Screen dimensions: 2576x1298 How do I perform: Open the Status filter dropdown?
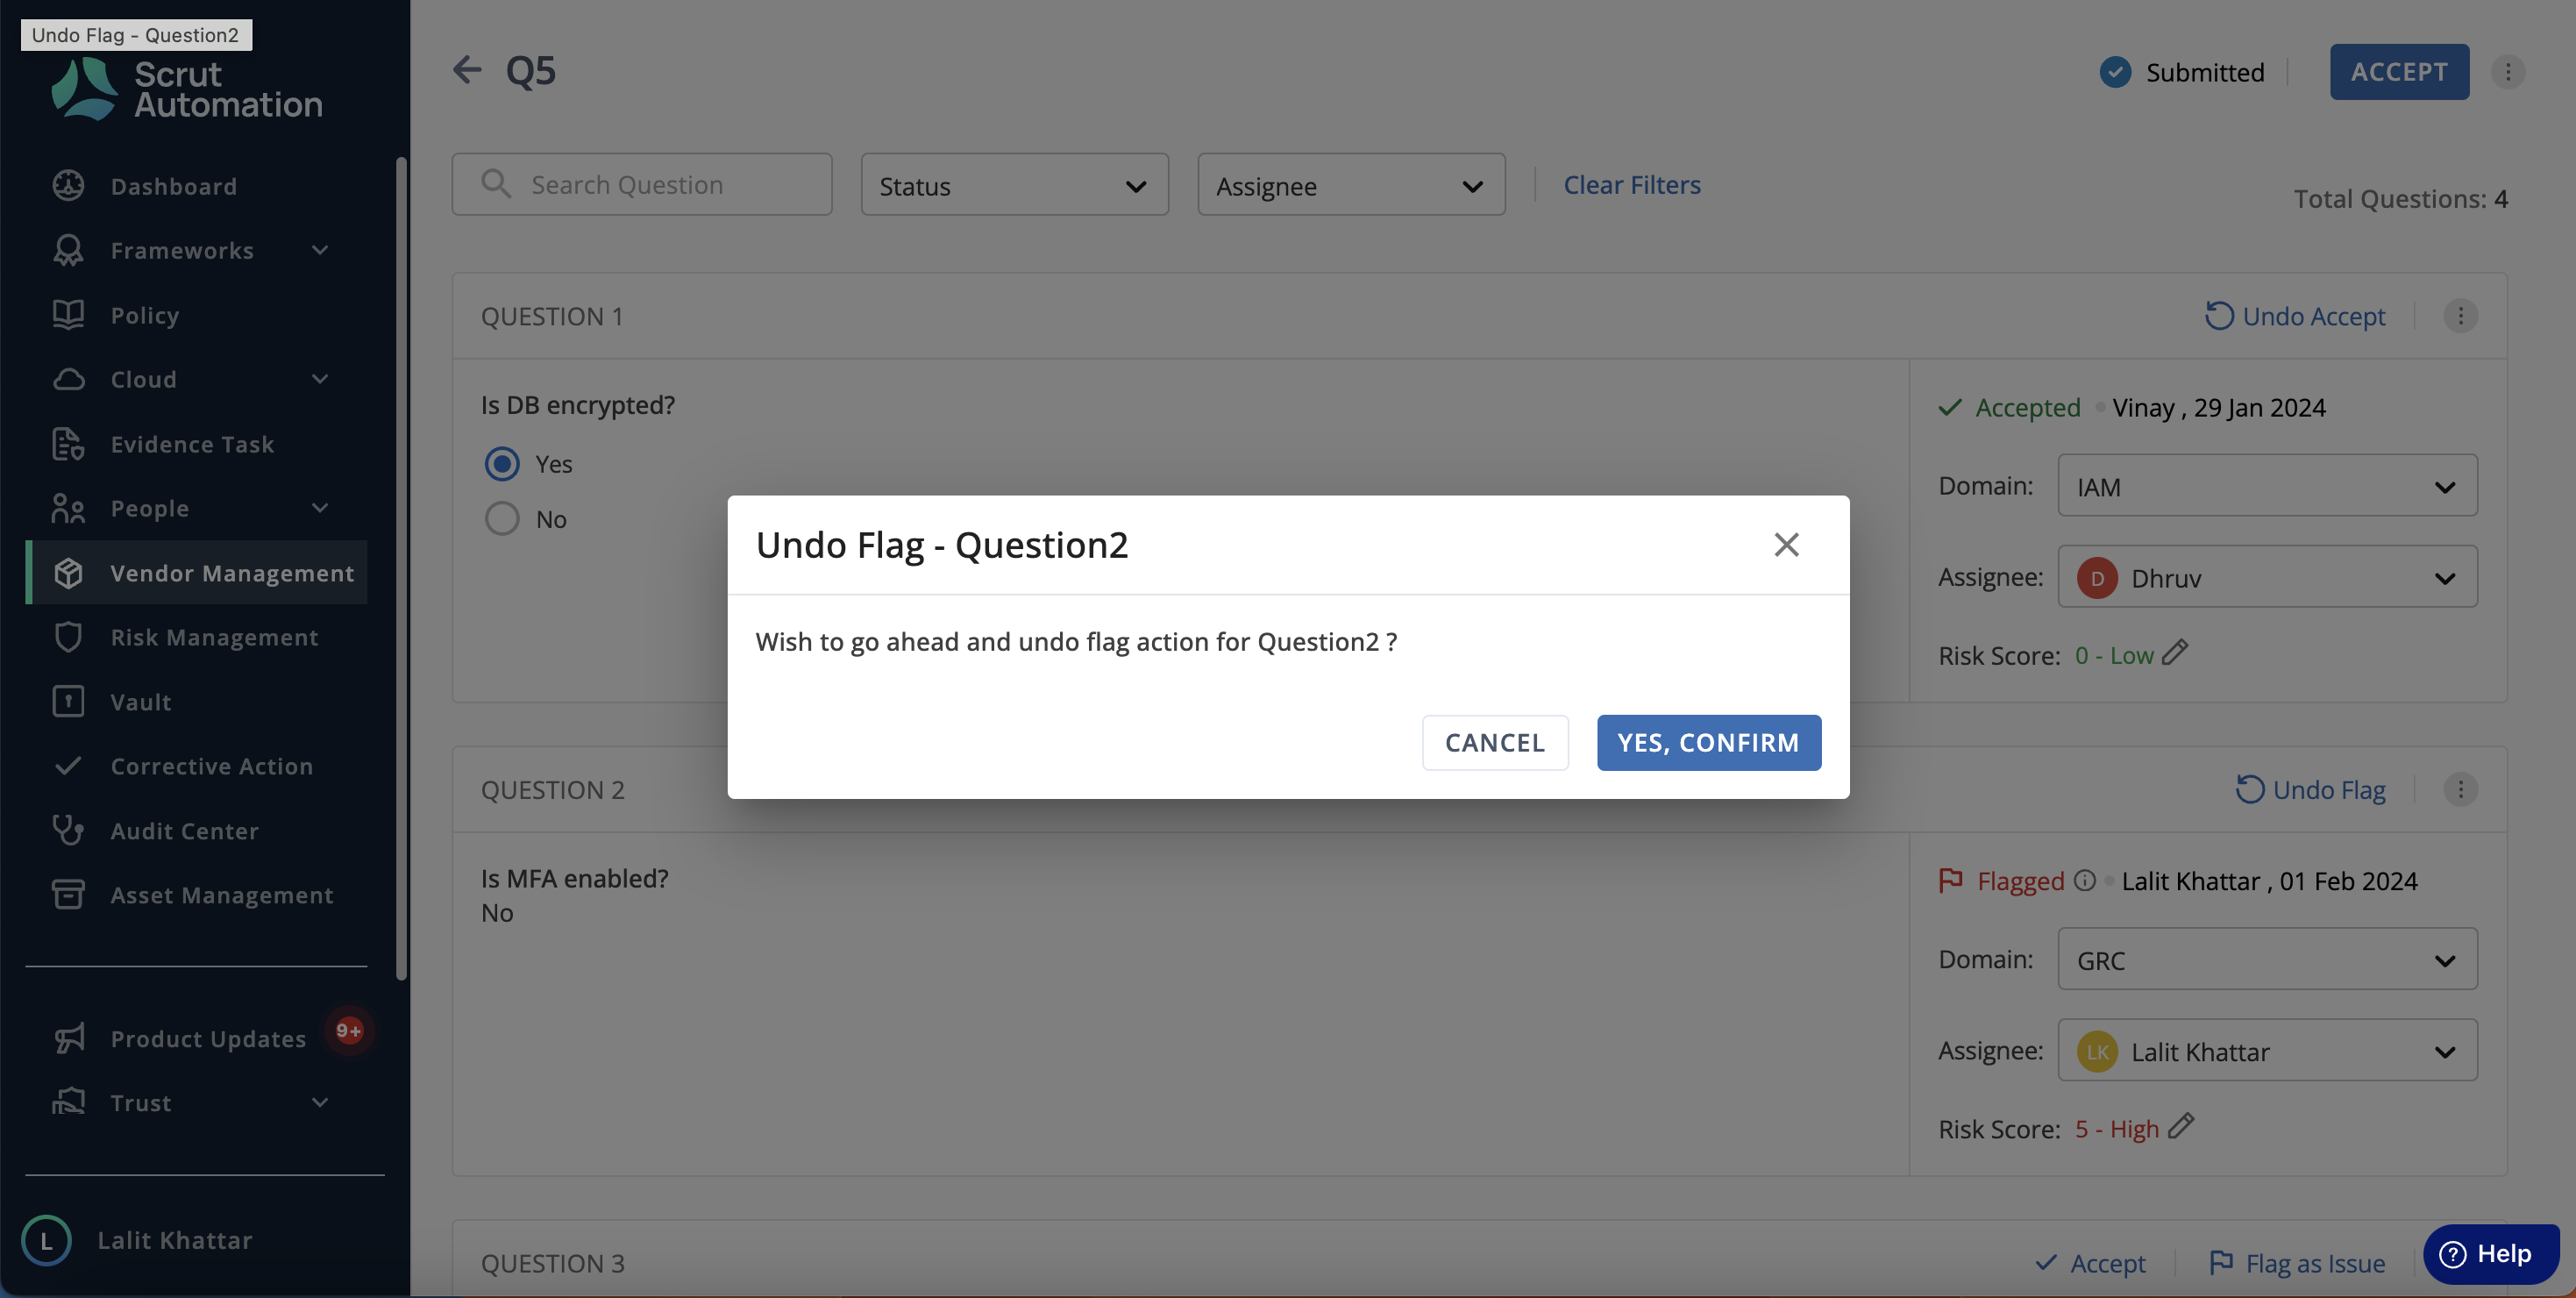[x=1014, y=184]
